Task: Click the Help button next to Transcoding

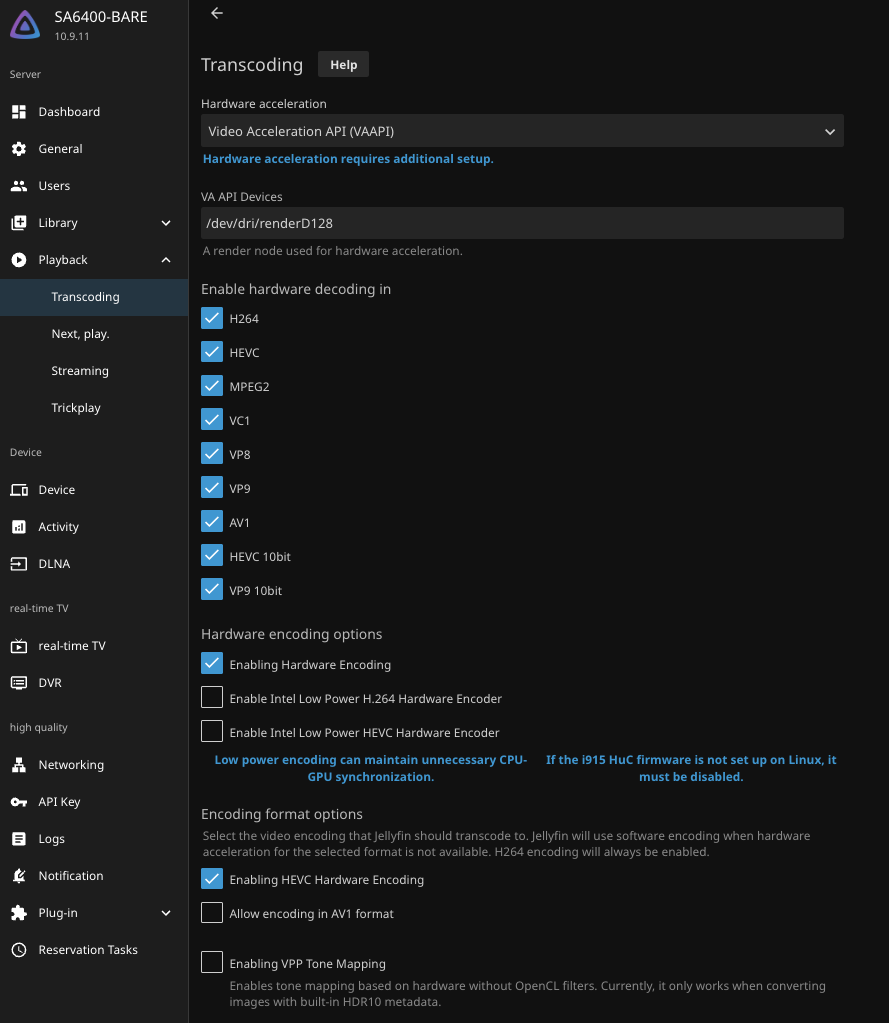Action: [343, 64]
